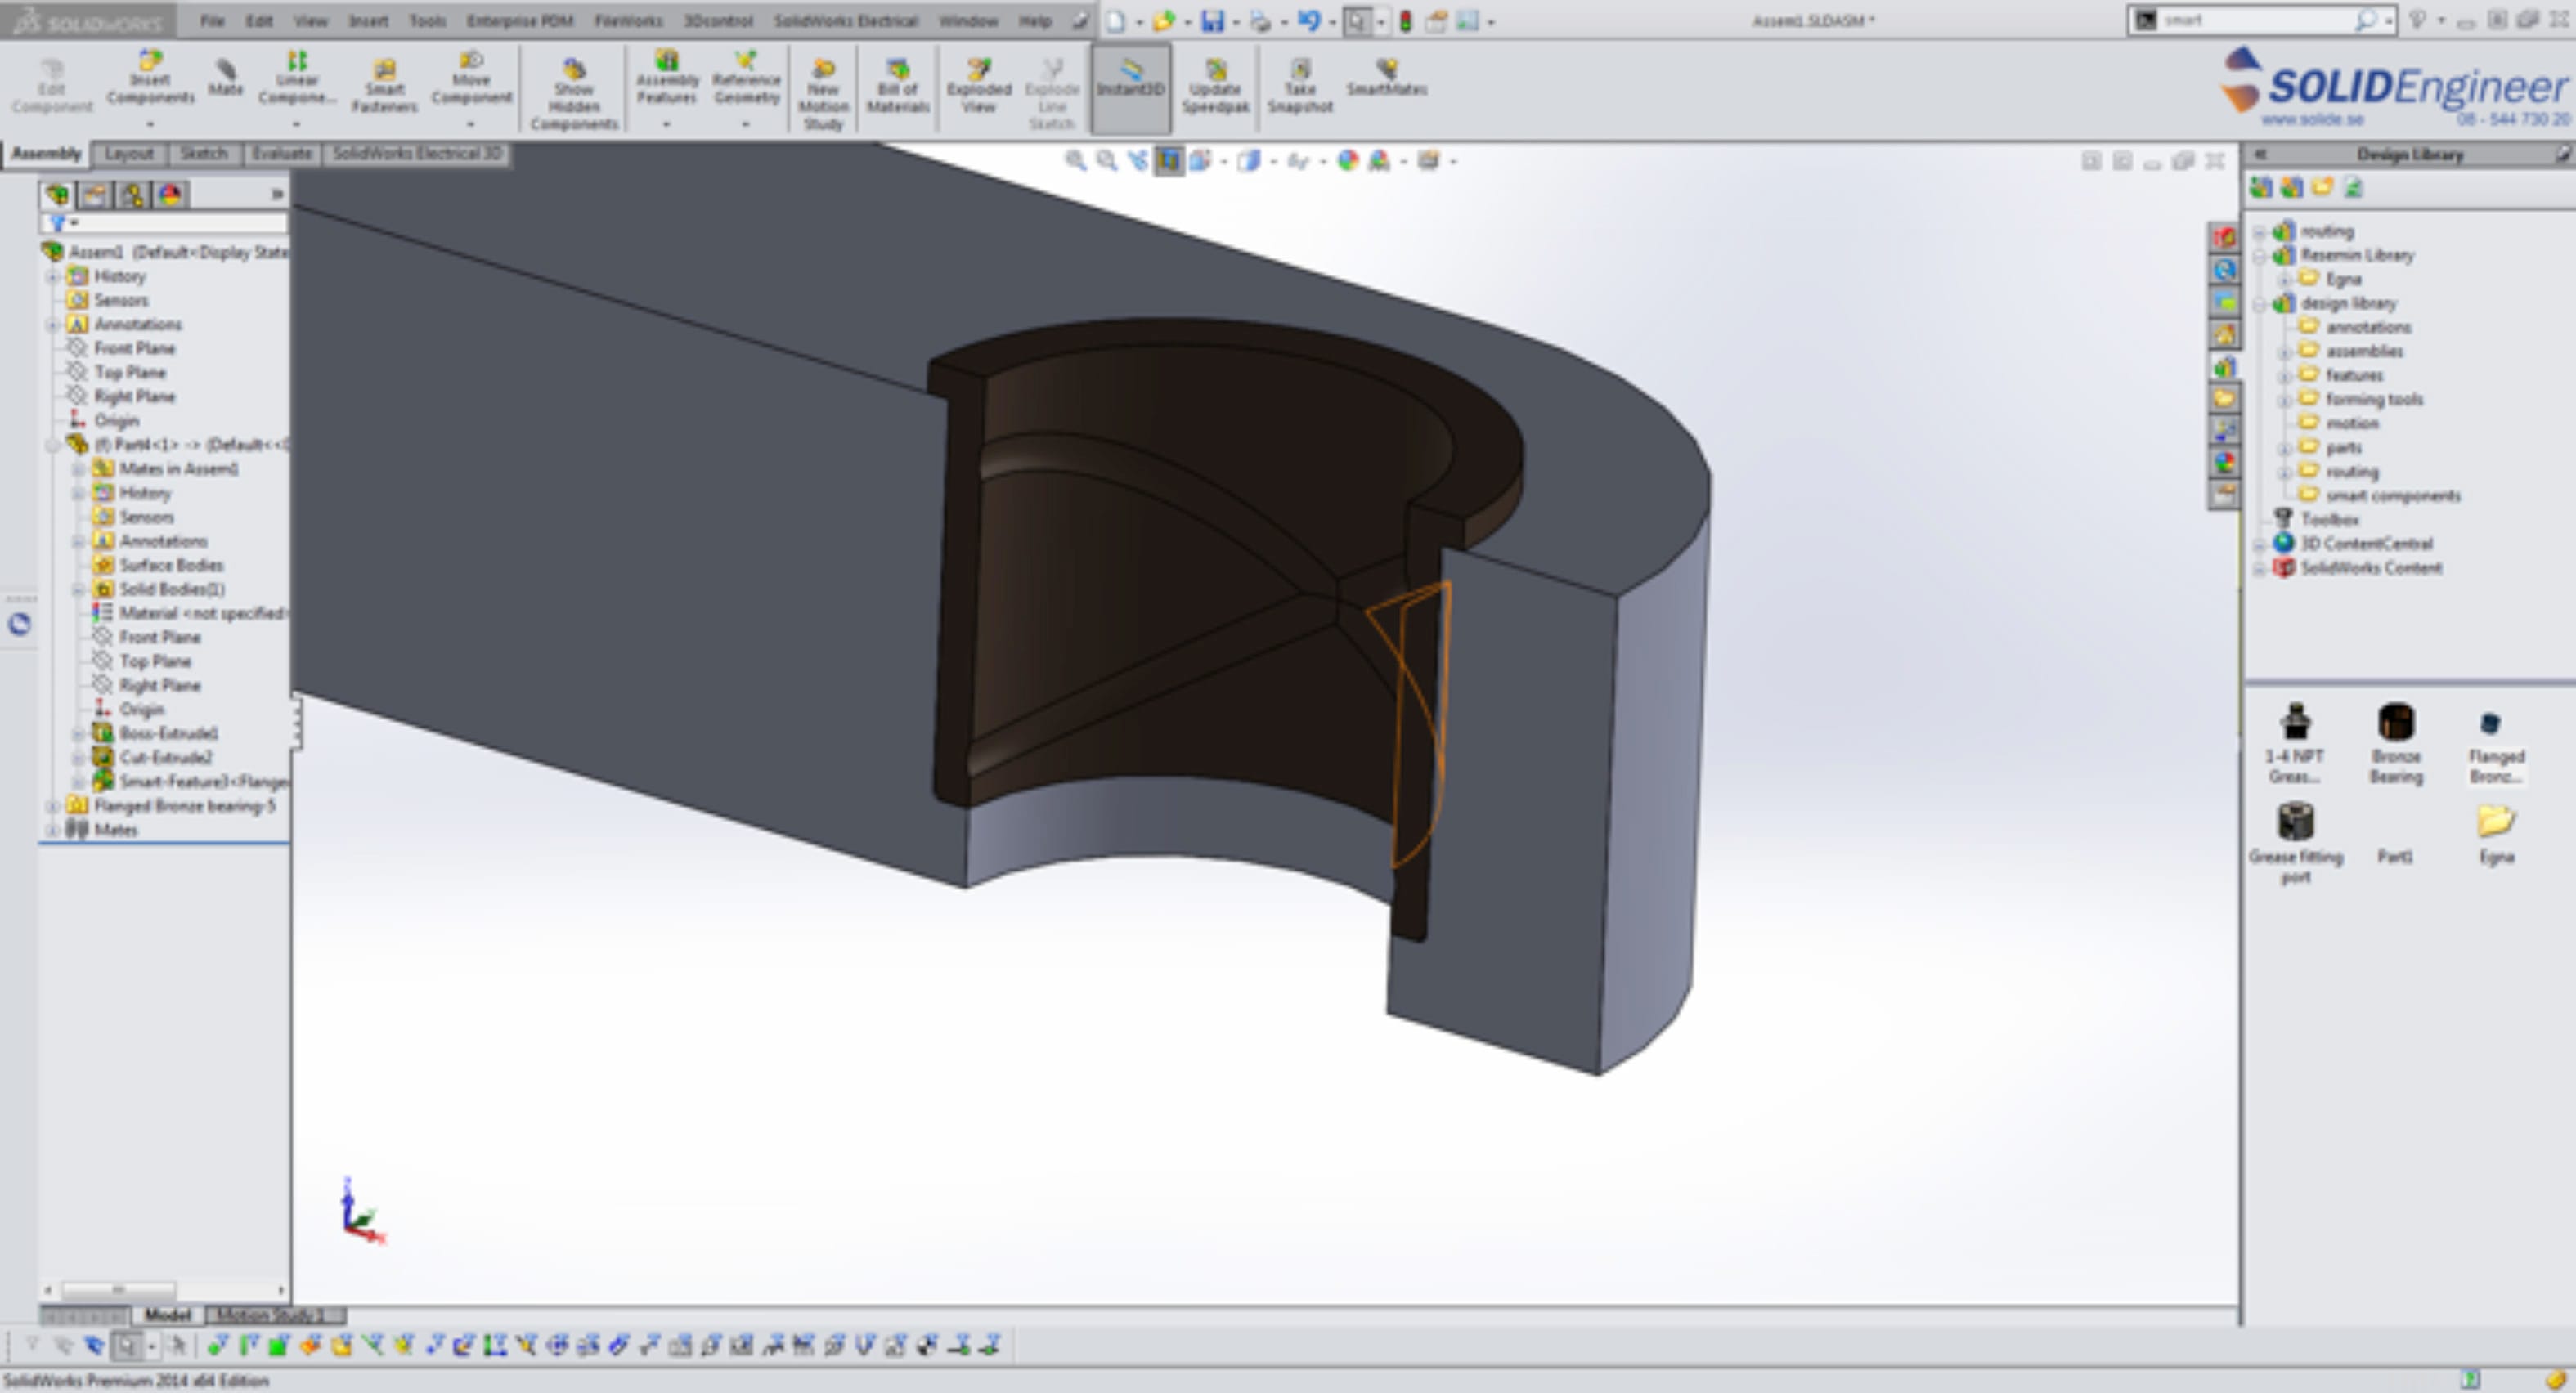The width and height of the screenshot is (2576, 1393).
Task: Open Bill of Materials tool
Action: coord(897,84)
